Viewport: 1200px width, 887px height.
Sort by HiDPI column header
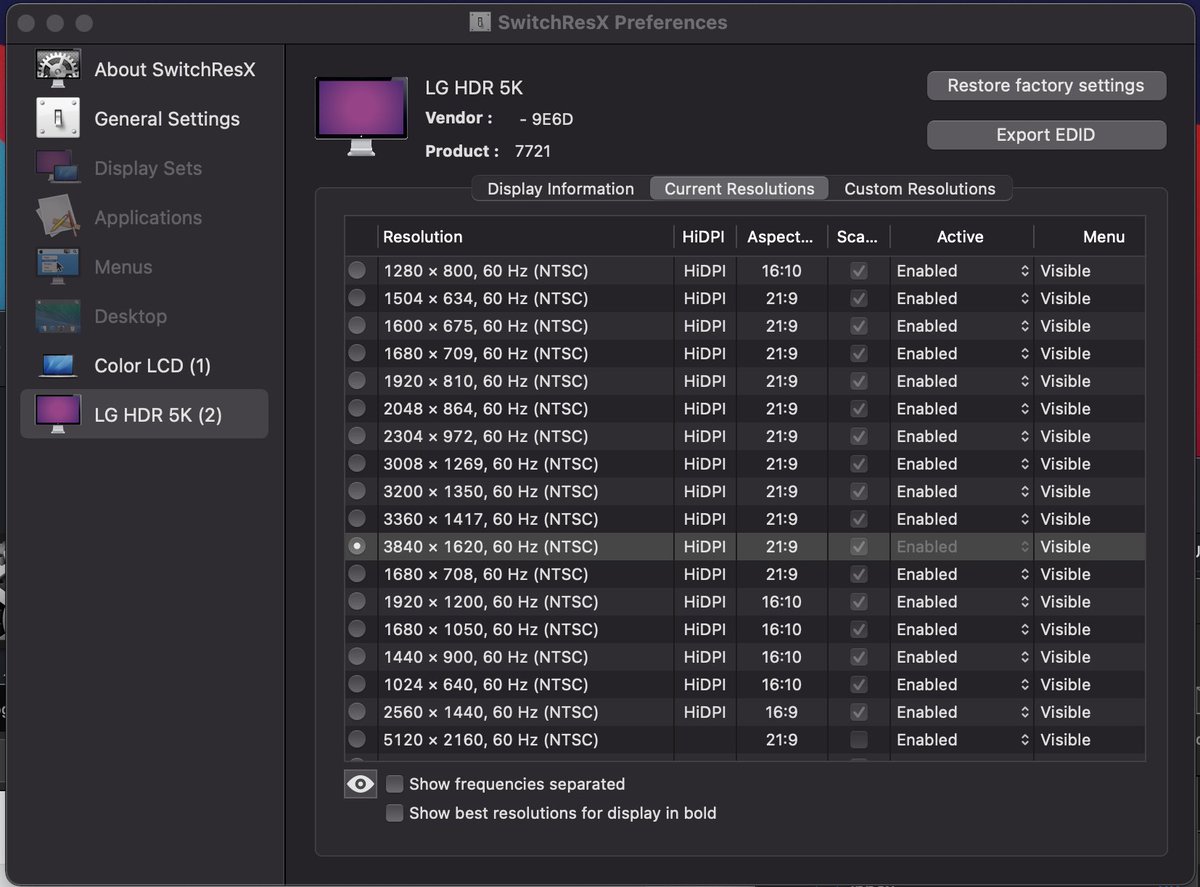coord(704,237)
